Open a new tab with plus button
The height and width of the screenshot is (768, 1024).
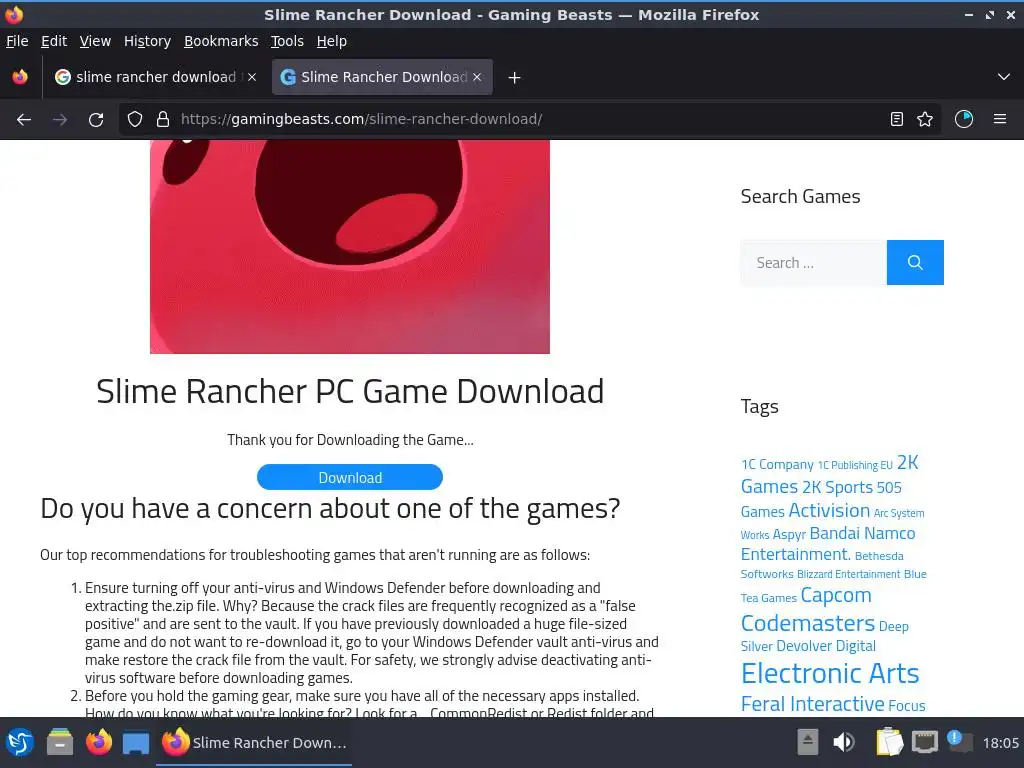pos(515,78)
